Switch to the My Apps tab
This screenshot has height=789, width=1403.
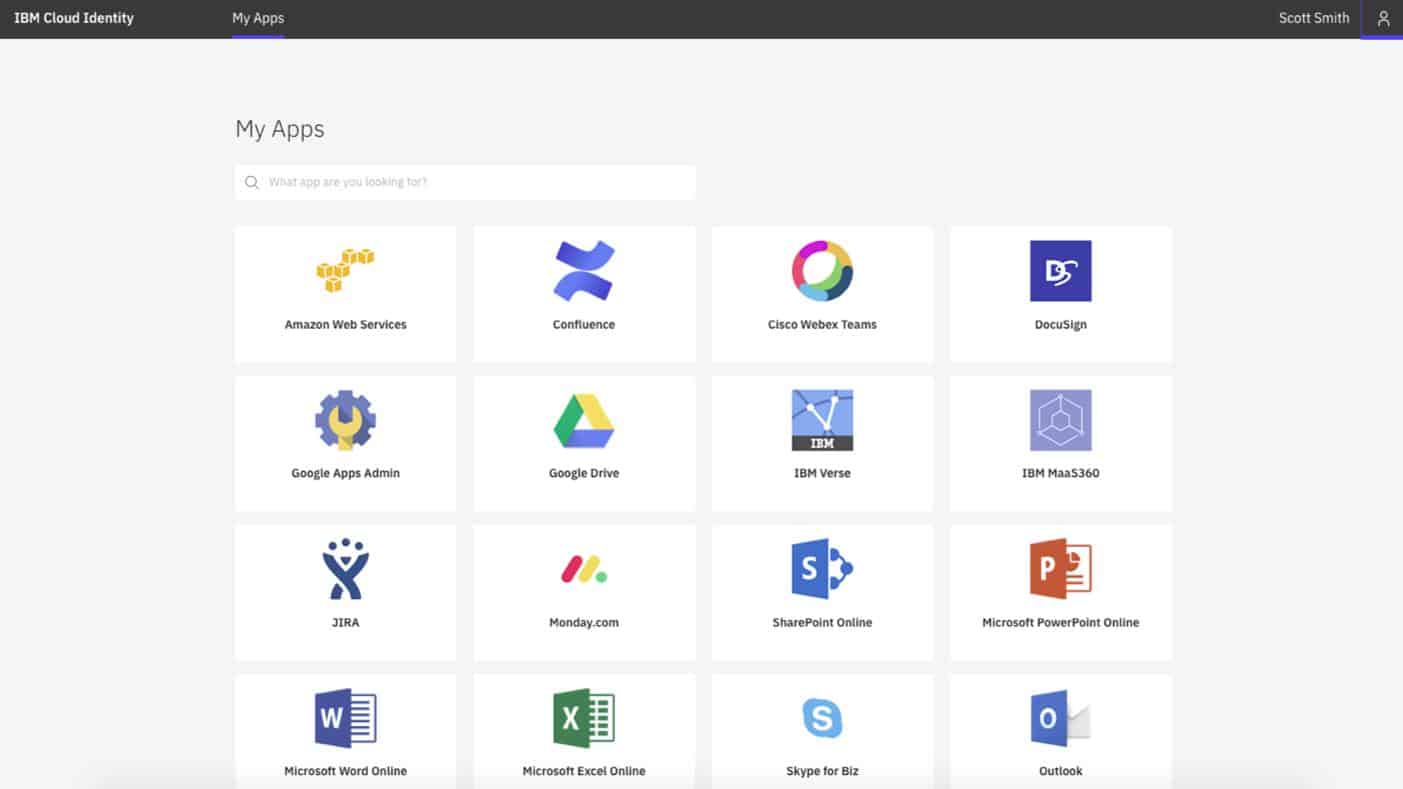point(258,18)
